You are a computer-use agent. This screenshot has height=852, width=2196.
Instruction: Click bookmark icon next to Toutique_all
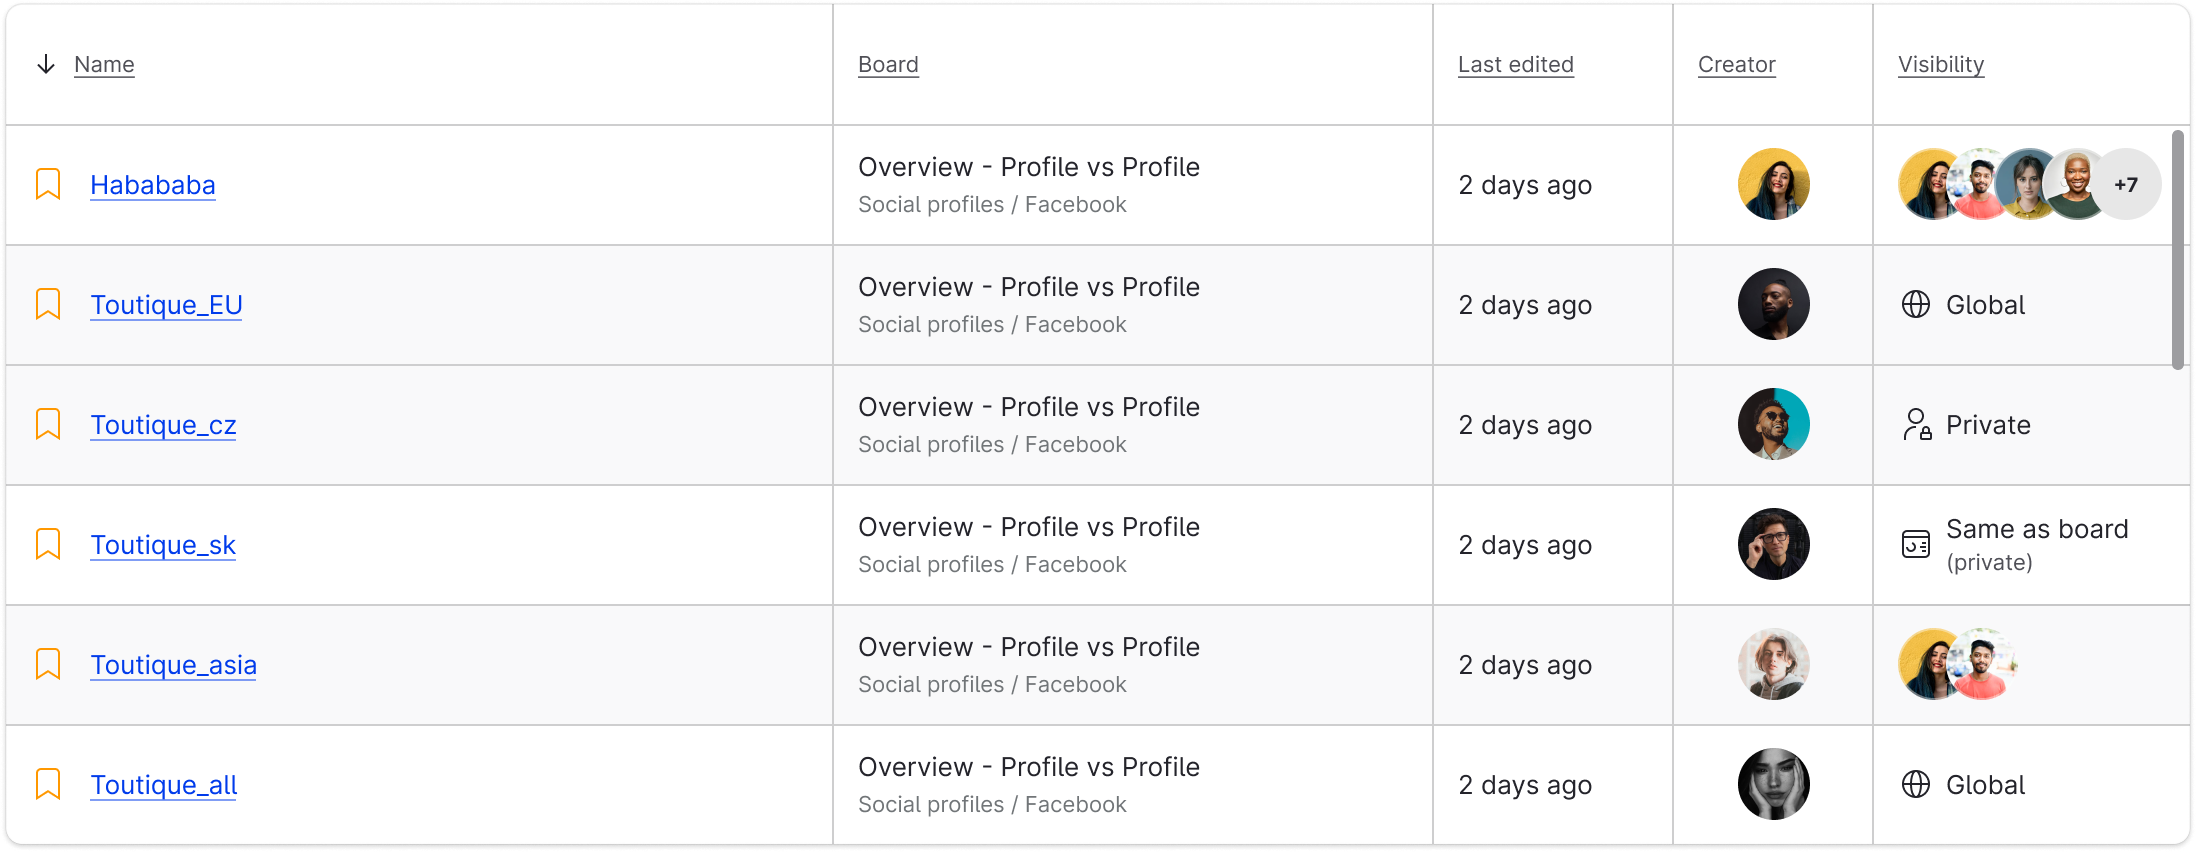[48, 784]
